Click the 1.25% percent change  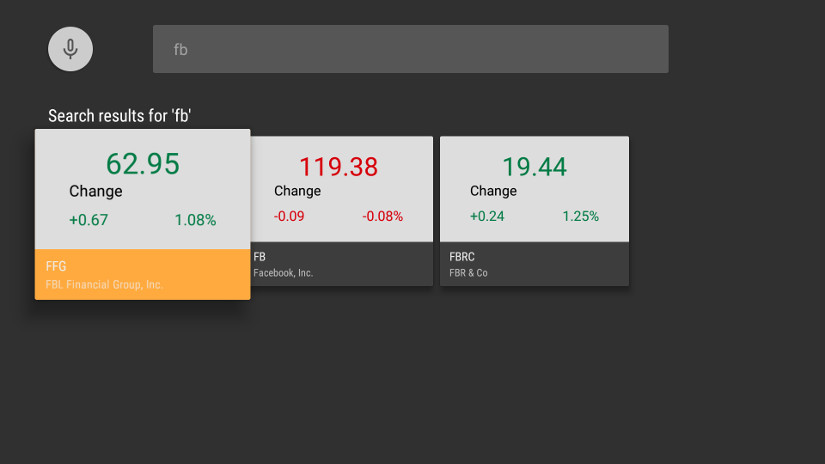point(580,216)
